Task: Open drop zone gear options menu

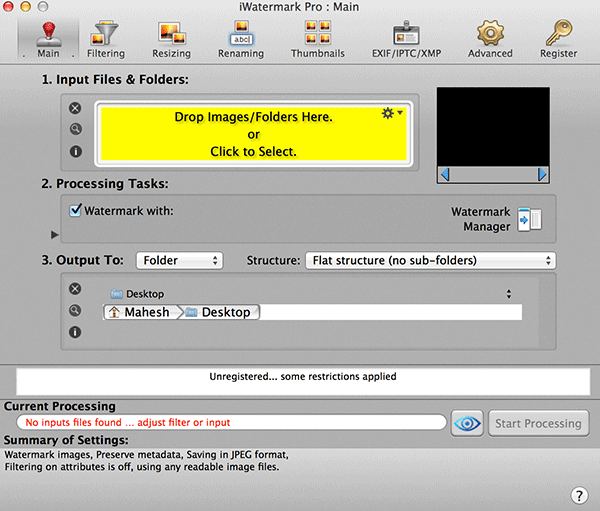Action: coord(392,113)
